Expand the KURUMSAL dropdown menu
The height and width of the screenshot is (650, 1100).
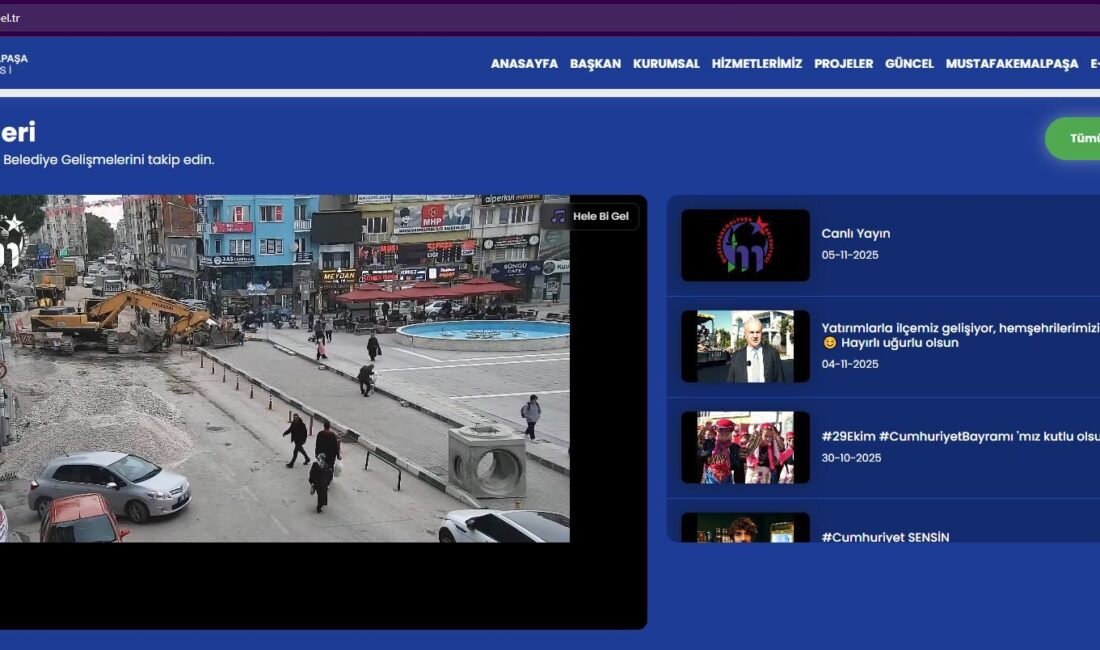666,64
